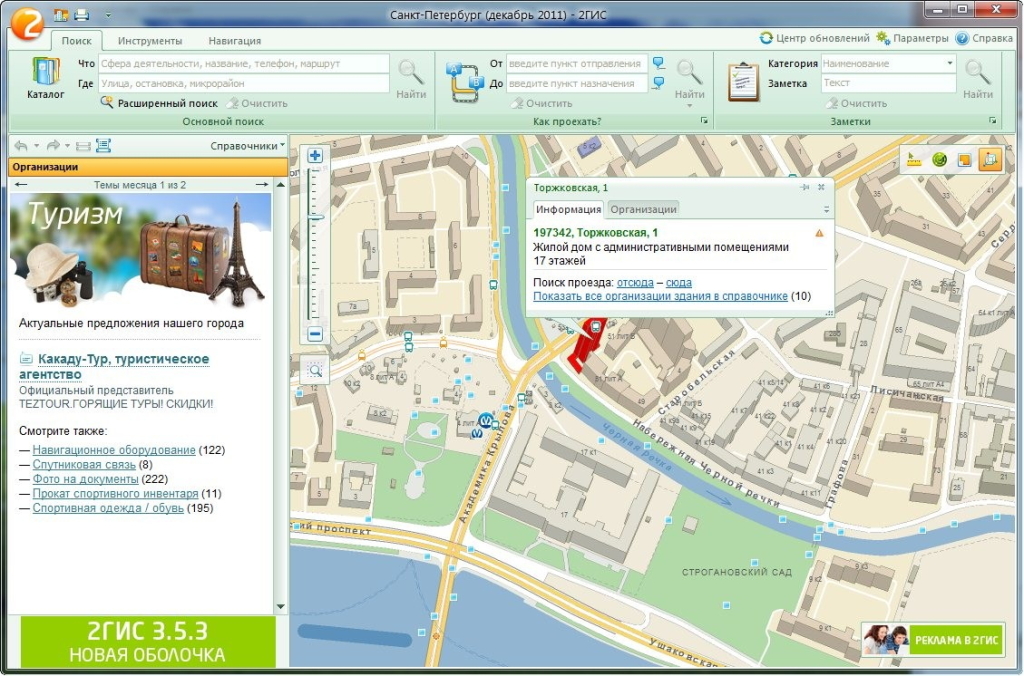Image resolution: width=1024 pixels, height=676 pixels.
Task: Click the отсюда route link
Action: [635, 282]
